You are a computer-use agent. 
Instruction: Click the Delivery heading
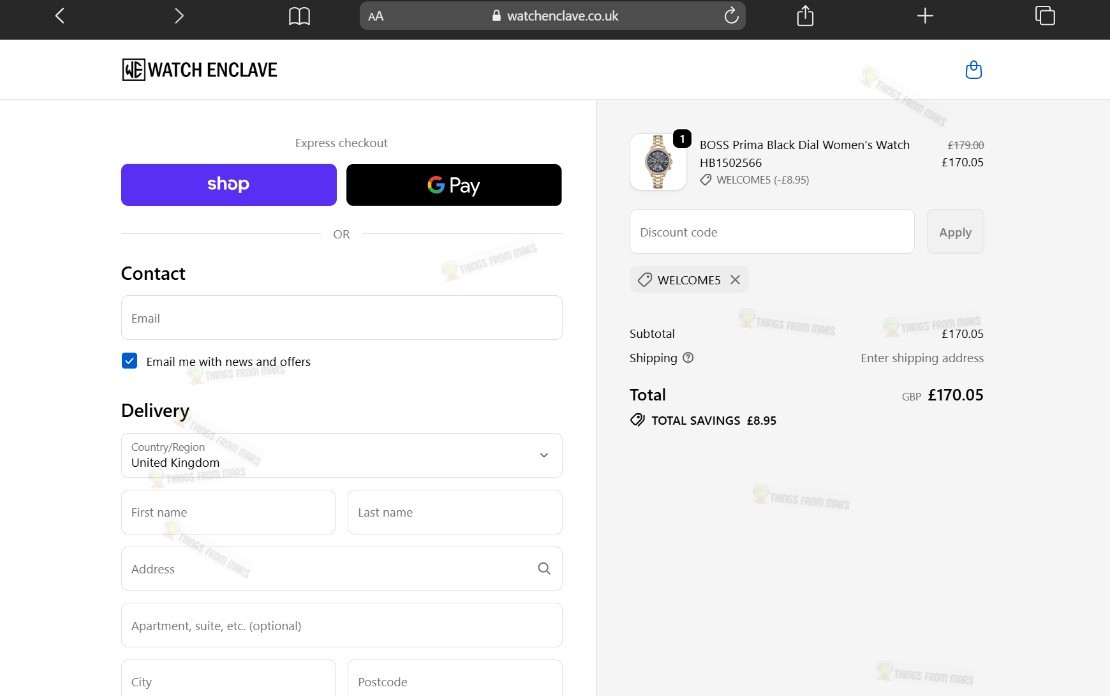coord(155,411)
